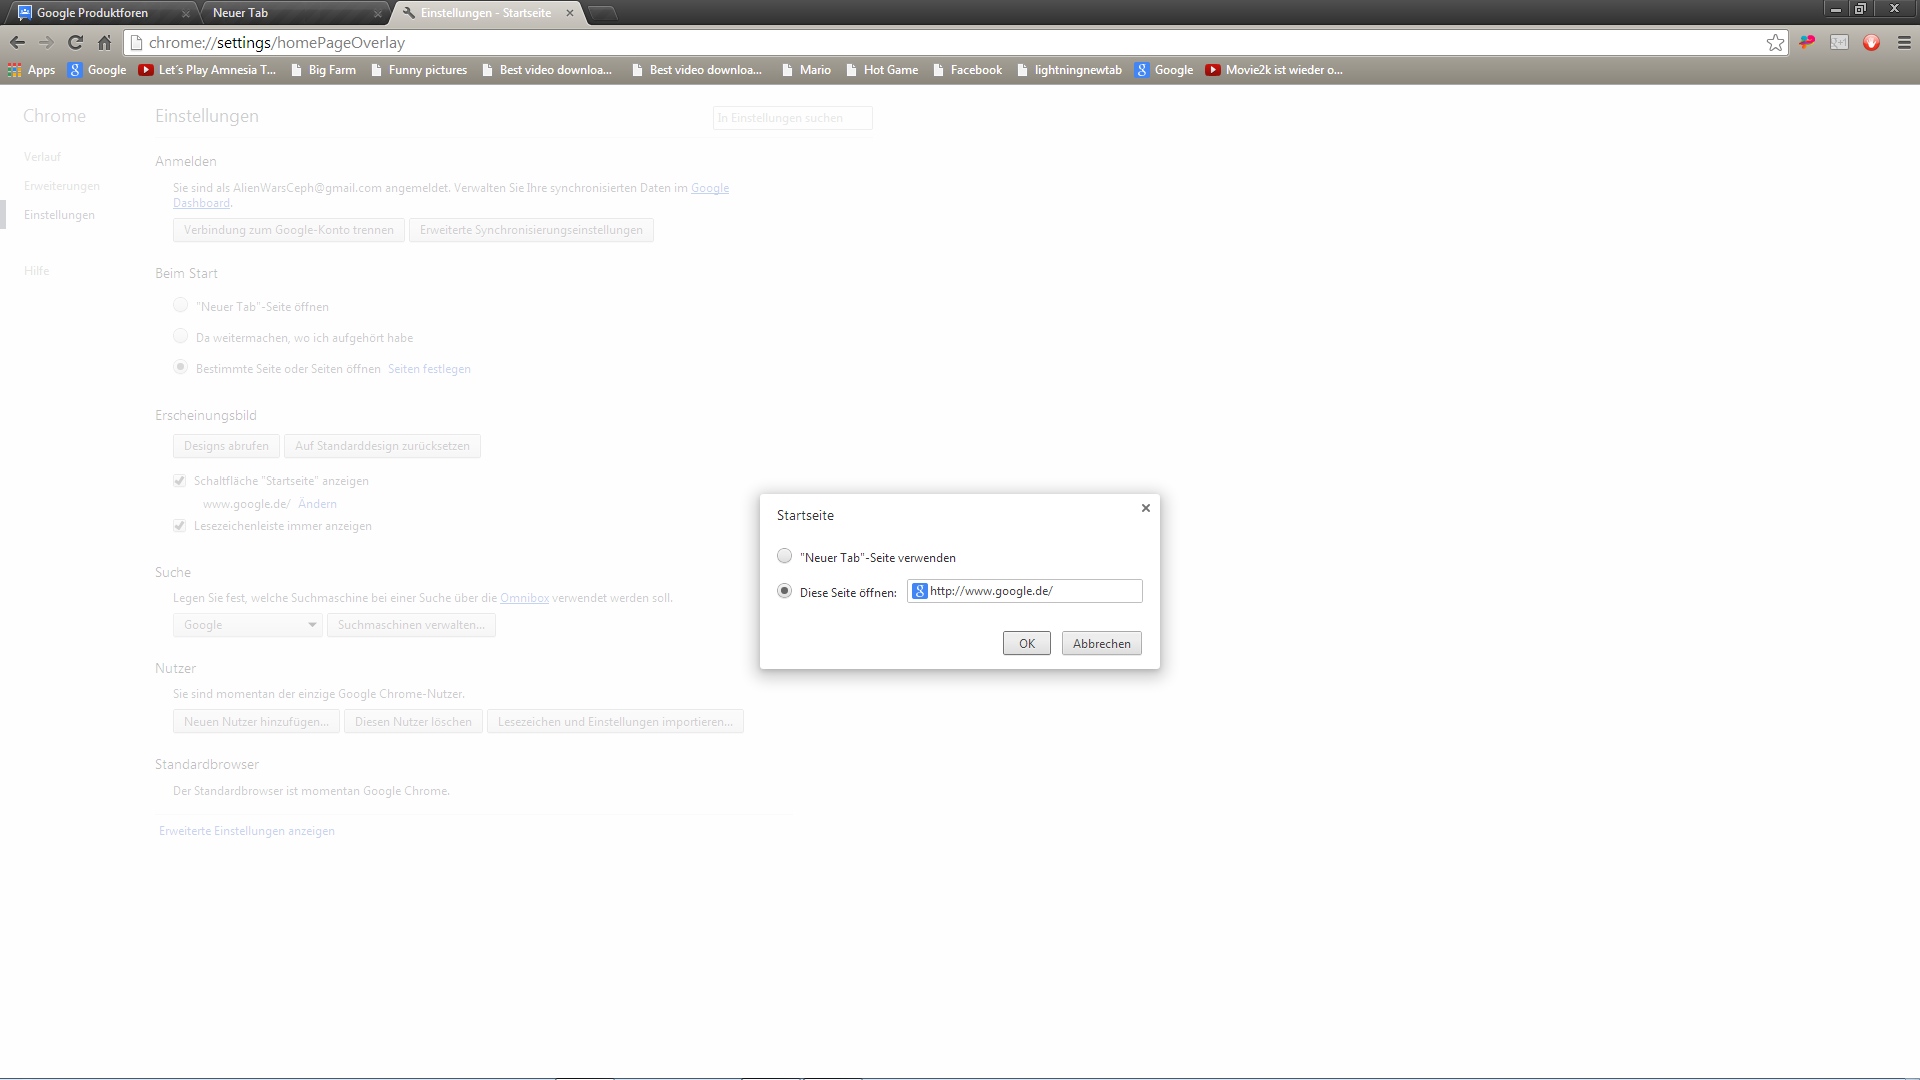
Task: Click the home icon in toolbar
Action: point(104,42)
